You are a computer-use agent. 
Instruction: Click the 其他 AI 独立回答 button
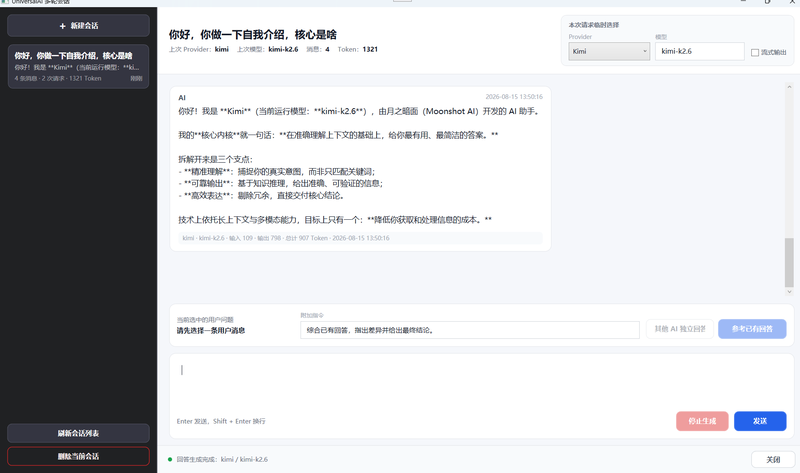(x=680, y=329)
